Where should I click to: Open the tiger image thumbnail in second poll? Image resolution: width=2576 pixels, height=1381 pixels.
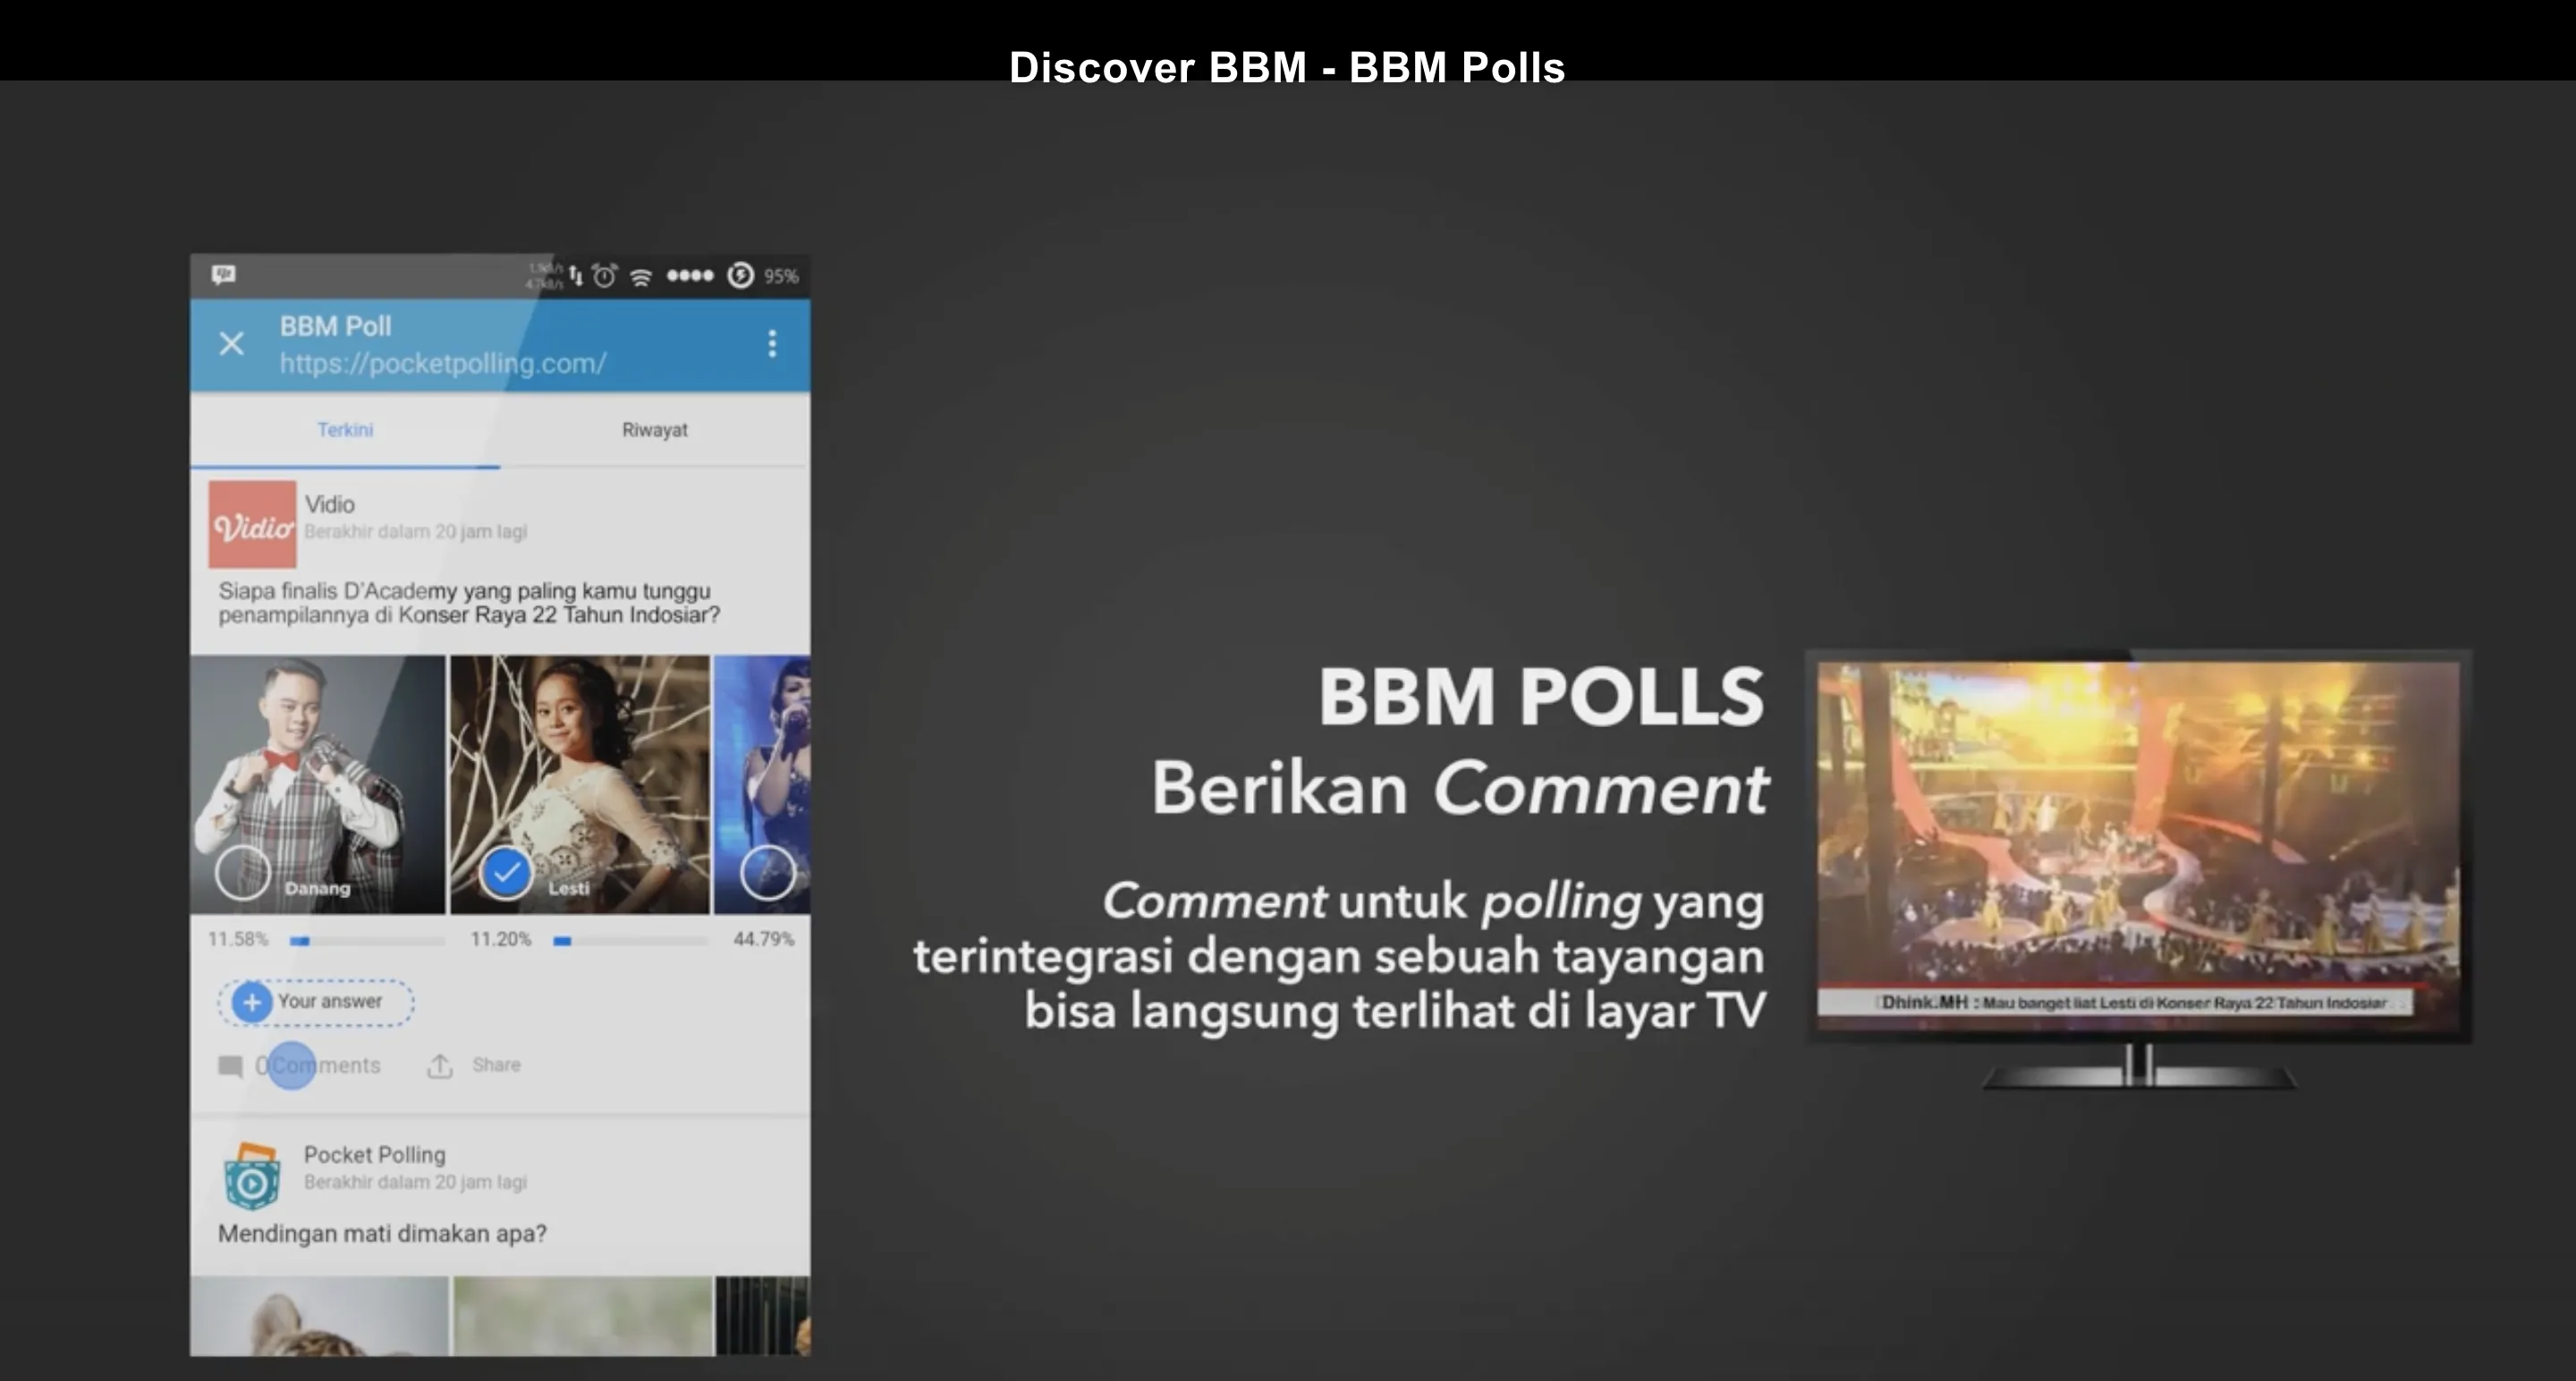320,1316
